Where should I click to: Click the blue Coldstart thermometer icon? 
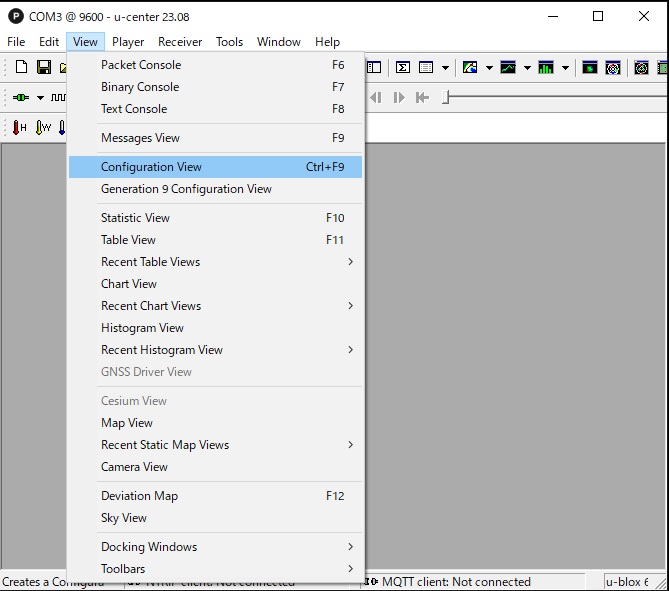[62, 127]
